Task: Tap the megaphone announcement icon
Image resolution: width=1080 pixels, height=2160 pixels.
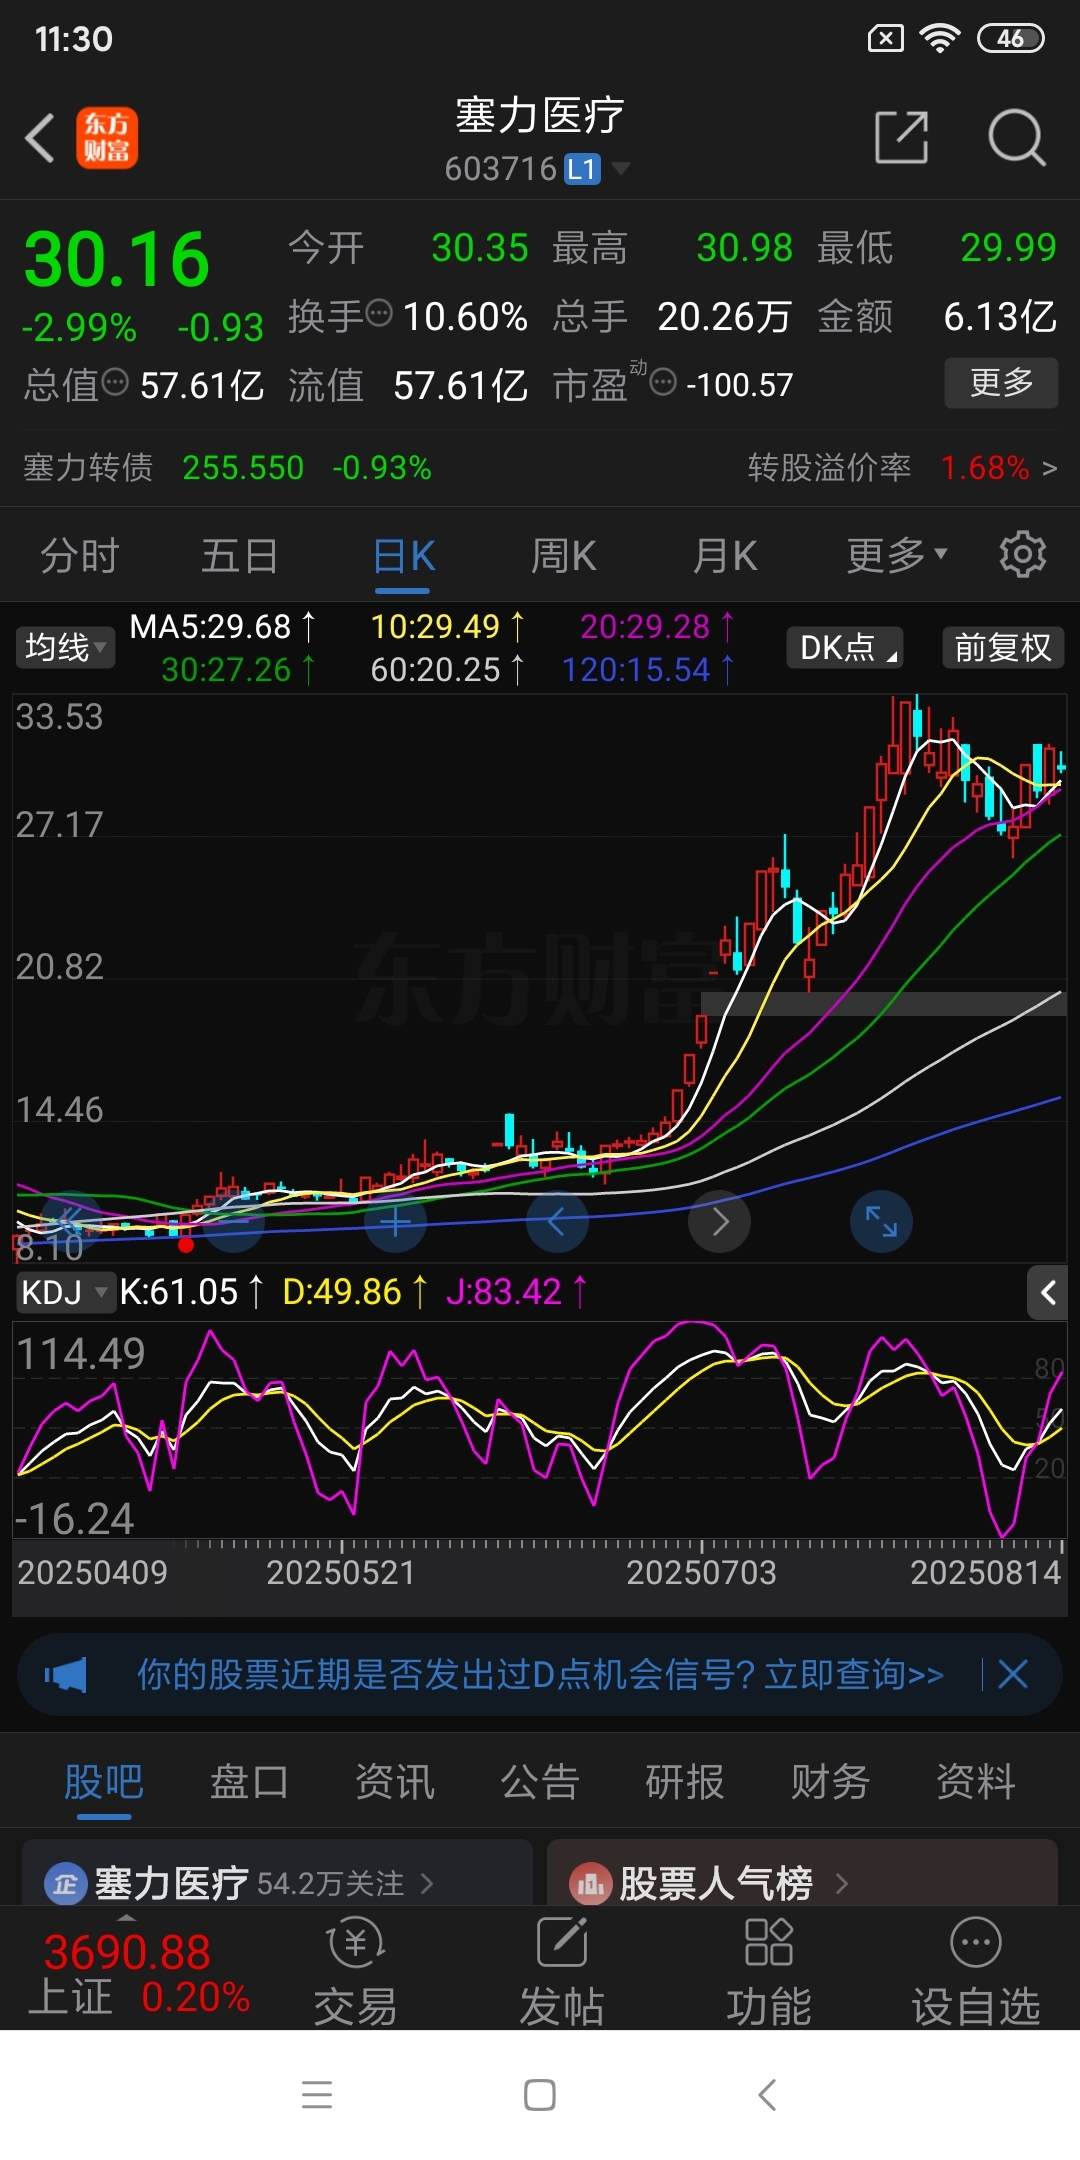Action: point(66,1675)
